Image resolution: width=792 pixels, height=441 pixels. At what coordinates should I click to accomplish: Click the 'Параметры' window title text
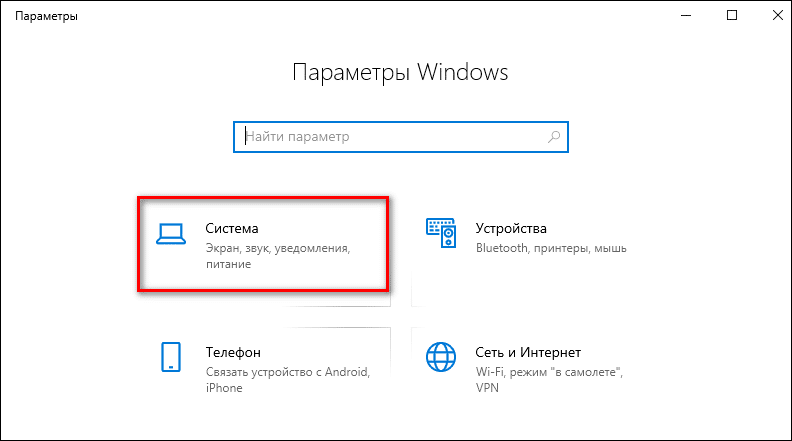pos(46,16)
